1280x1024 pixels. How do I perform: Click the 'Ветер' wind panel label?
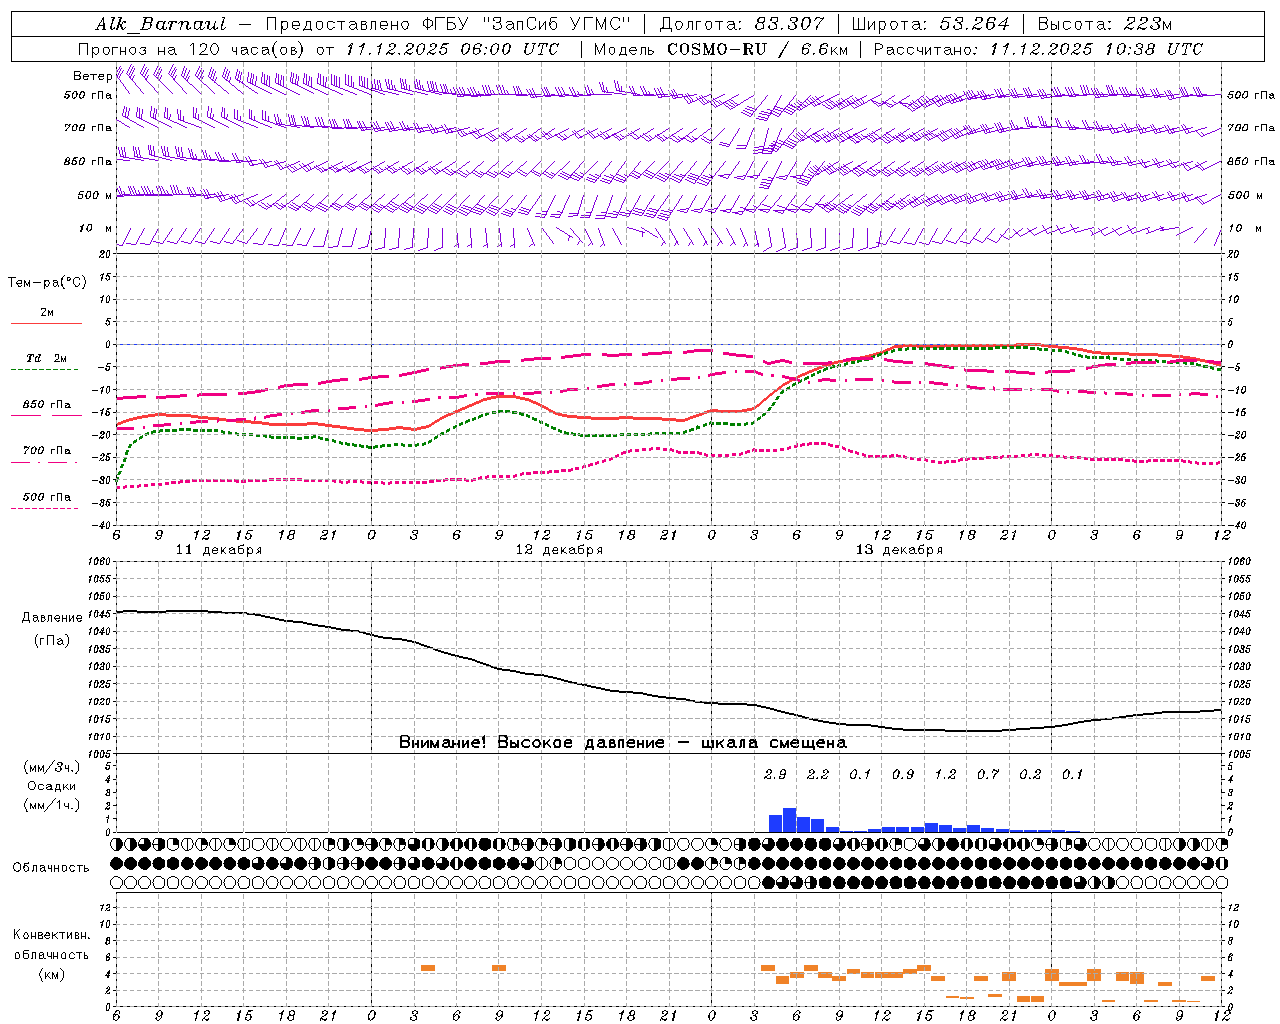point(92,76)
